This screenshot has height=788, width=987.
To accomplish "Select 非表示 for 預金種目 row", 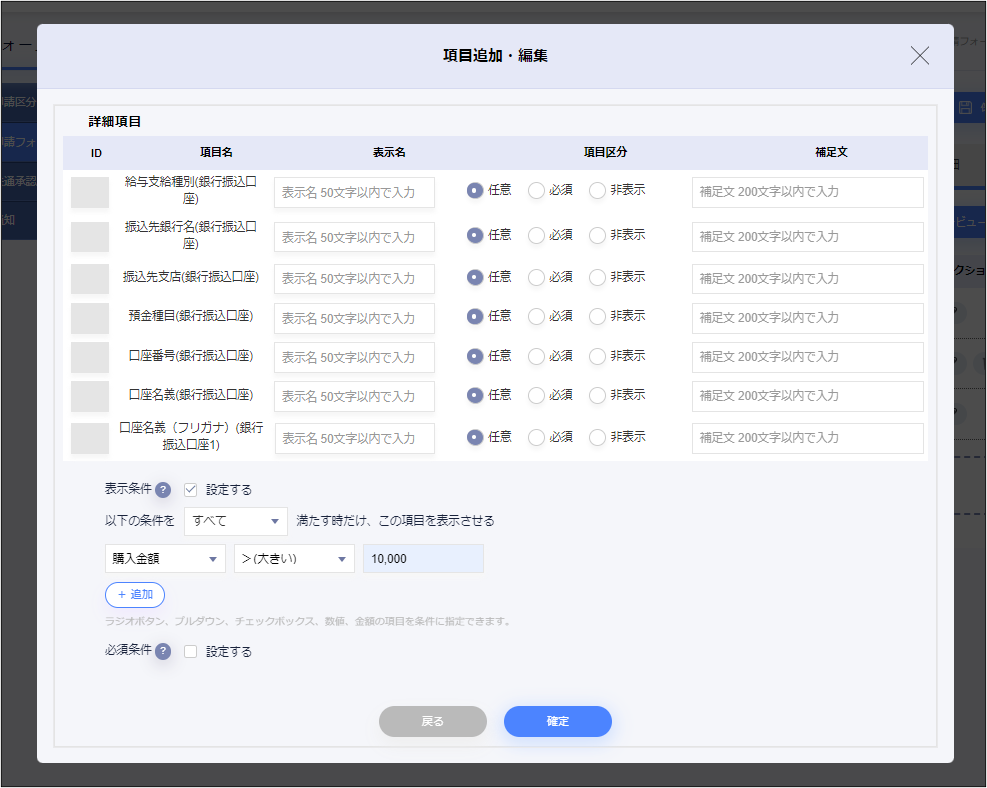I will click(x=597, y=317).
